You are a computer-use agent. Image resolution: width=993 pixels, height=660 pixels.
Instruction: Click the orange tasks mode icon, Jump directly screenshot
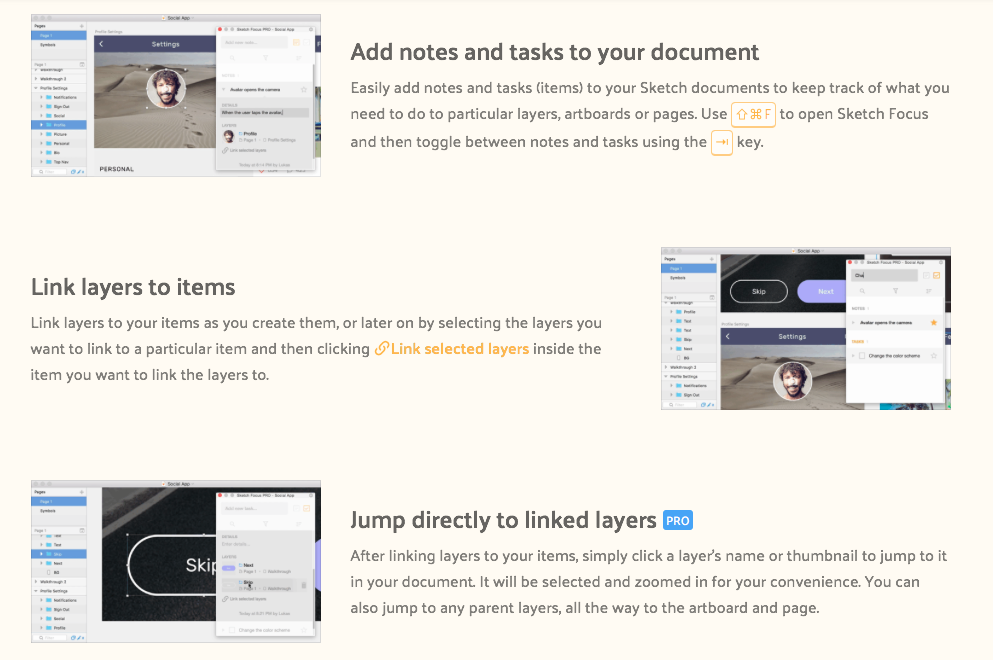point(307,509)
